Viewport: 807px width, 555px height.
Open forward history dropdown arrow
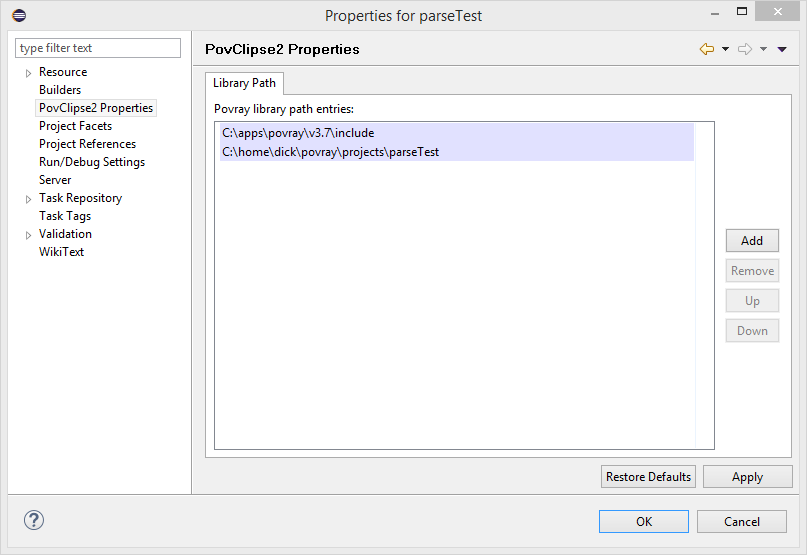point(763,49)
